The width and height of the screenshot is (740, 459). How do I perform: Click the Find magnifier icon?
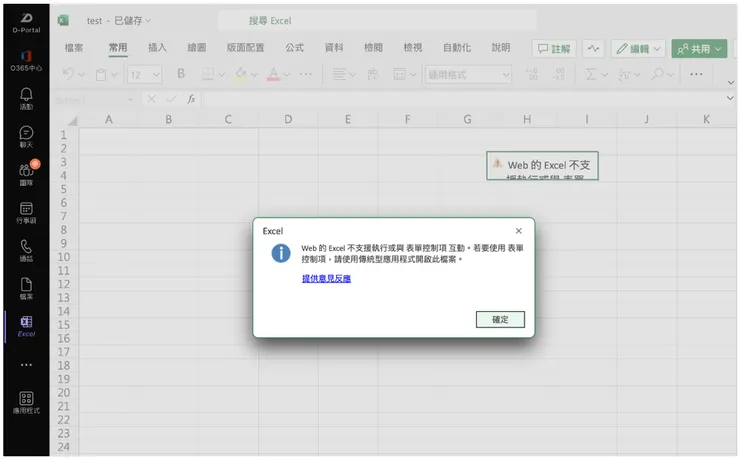[x=658, y=74]
